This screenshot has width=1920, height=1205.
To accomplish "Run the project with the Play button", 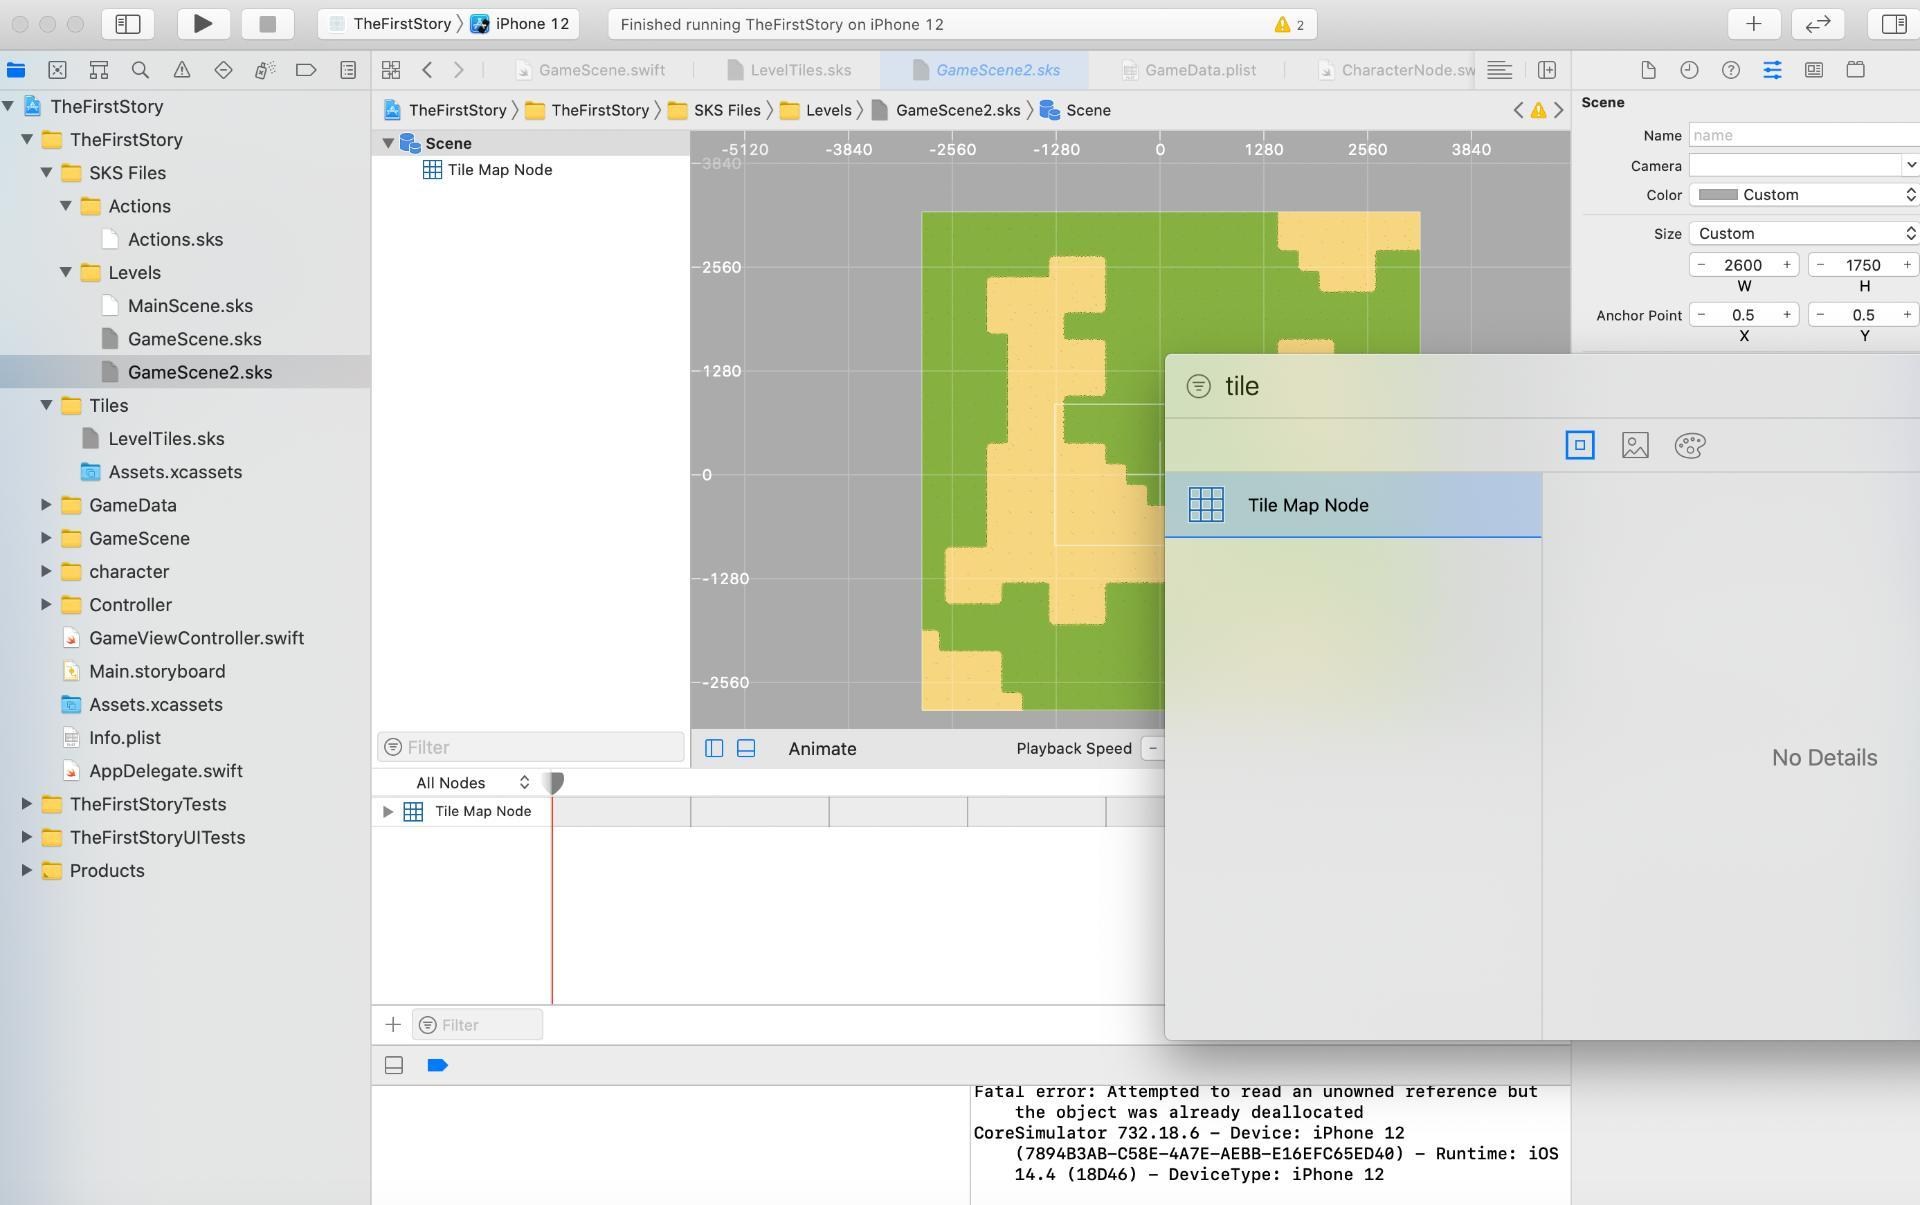I will coord(202,24).
